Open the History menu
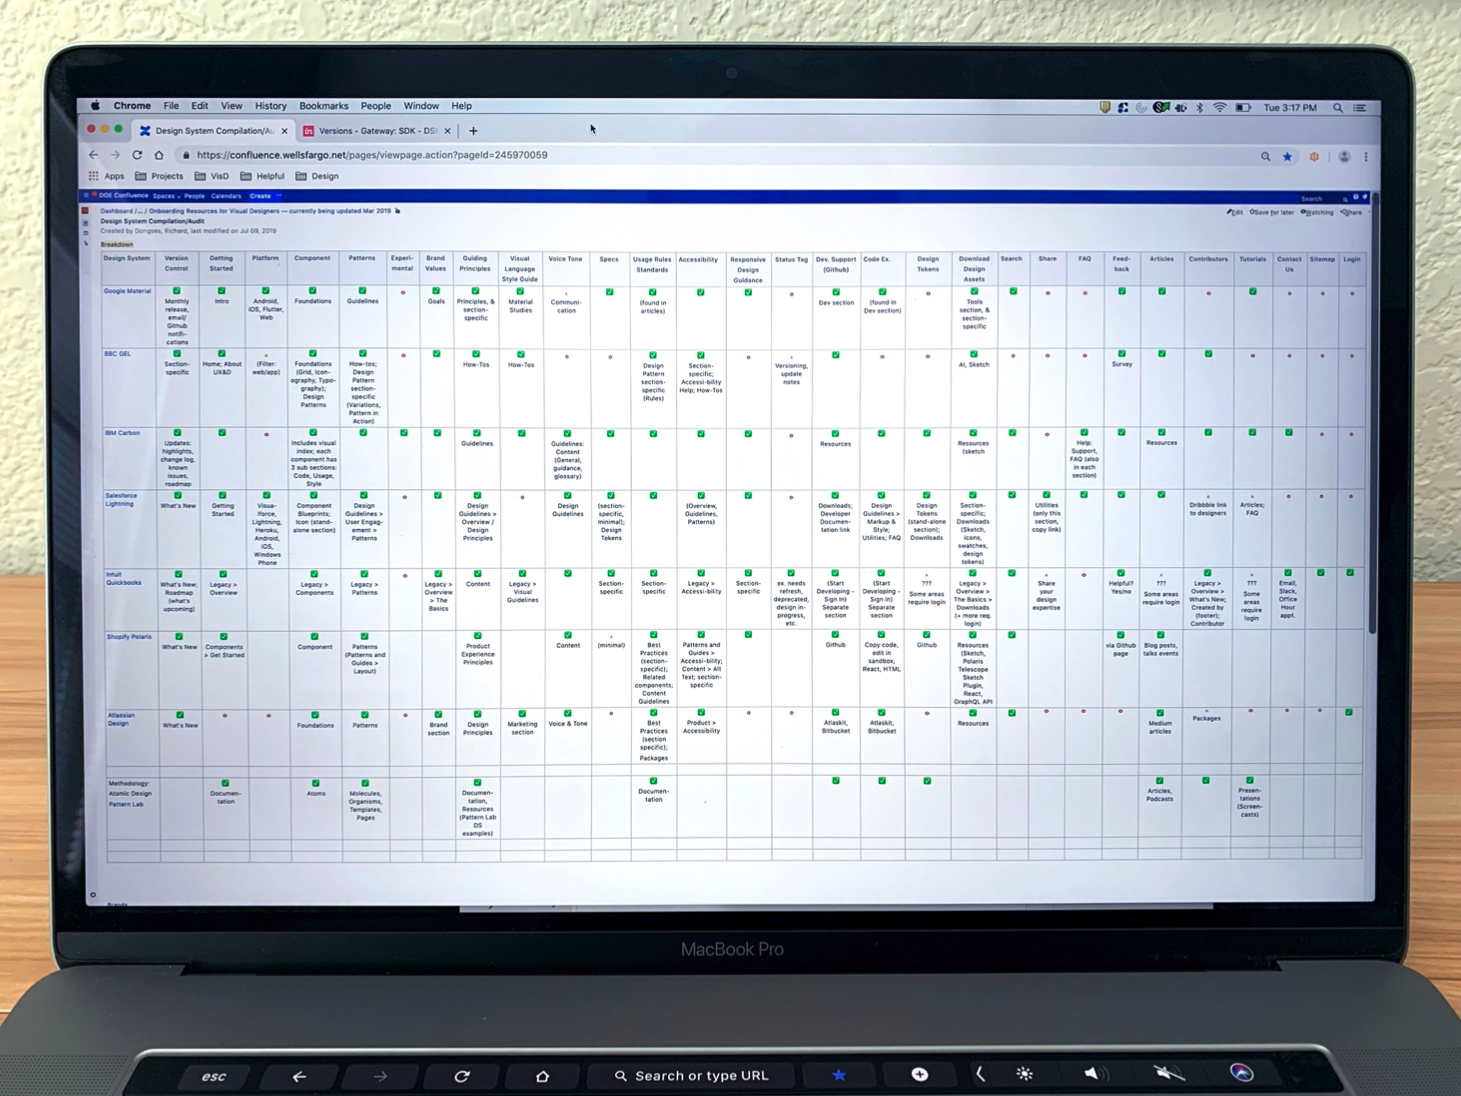This screenshot has width=1461, height=1096. (270, 106)
